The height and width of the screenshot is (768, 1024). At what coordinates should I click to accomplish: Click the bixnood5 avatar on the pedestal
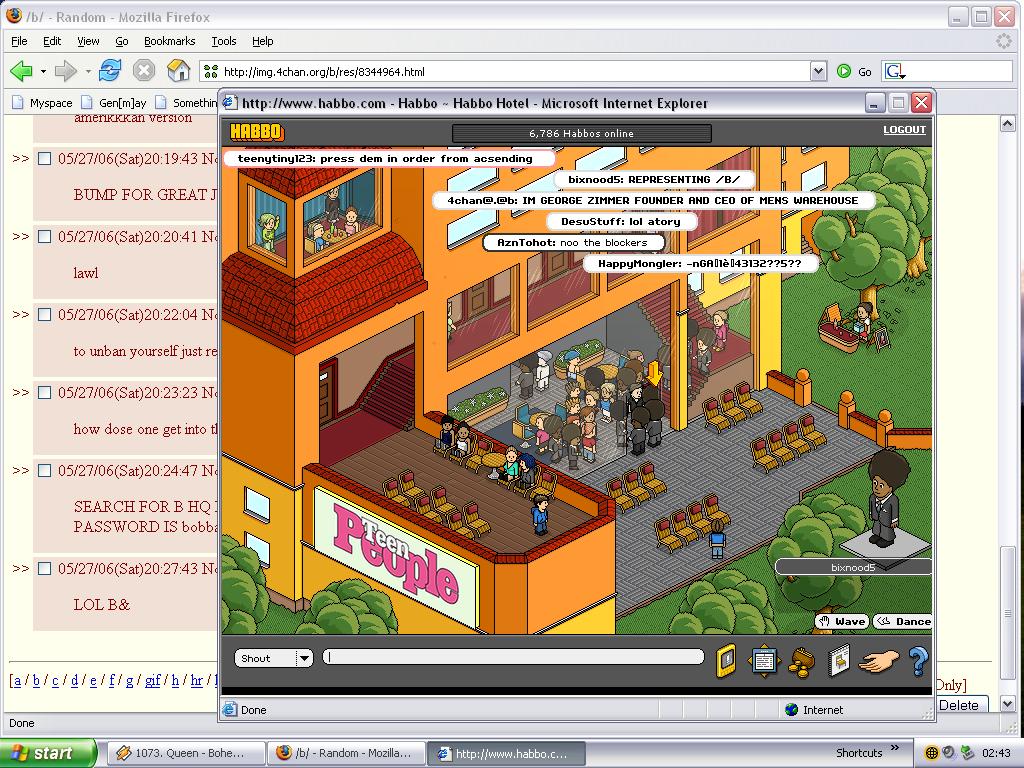pyautogui.click(x=888, y=497)
